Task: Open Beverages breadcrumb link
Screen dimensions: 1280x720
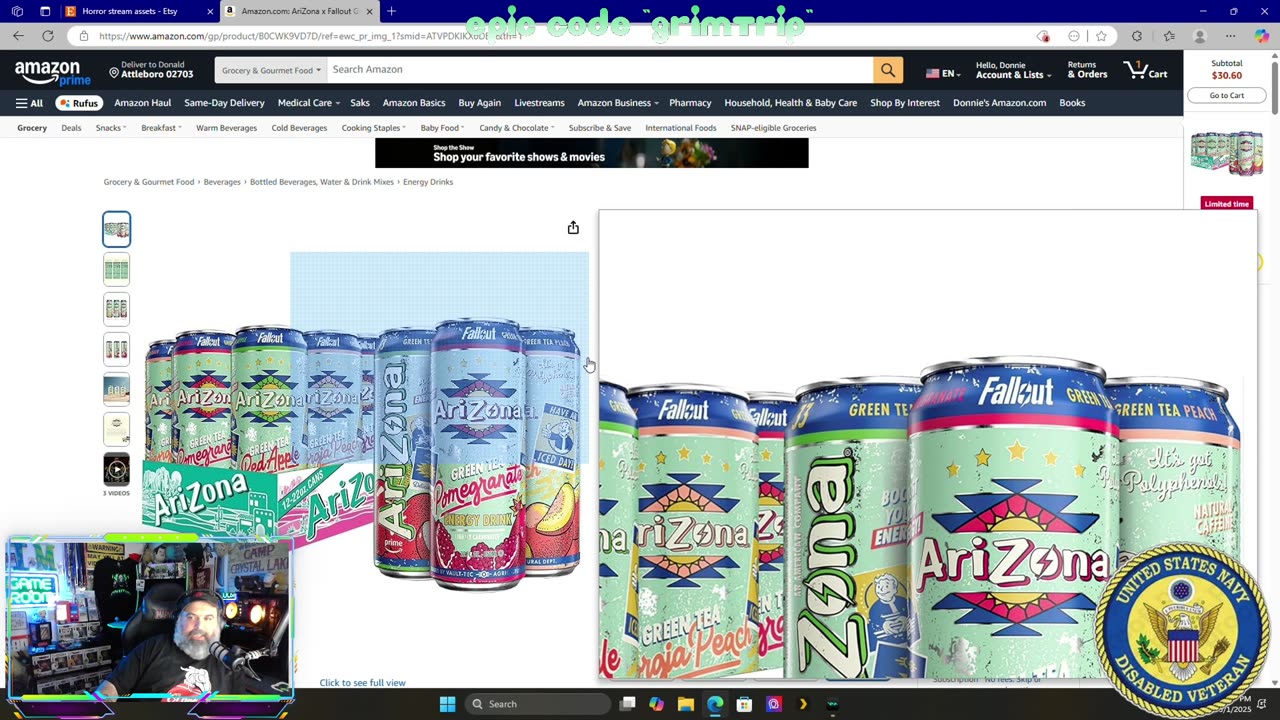Action: coord(222,182)
